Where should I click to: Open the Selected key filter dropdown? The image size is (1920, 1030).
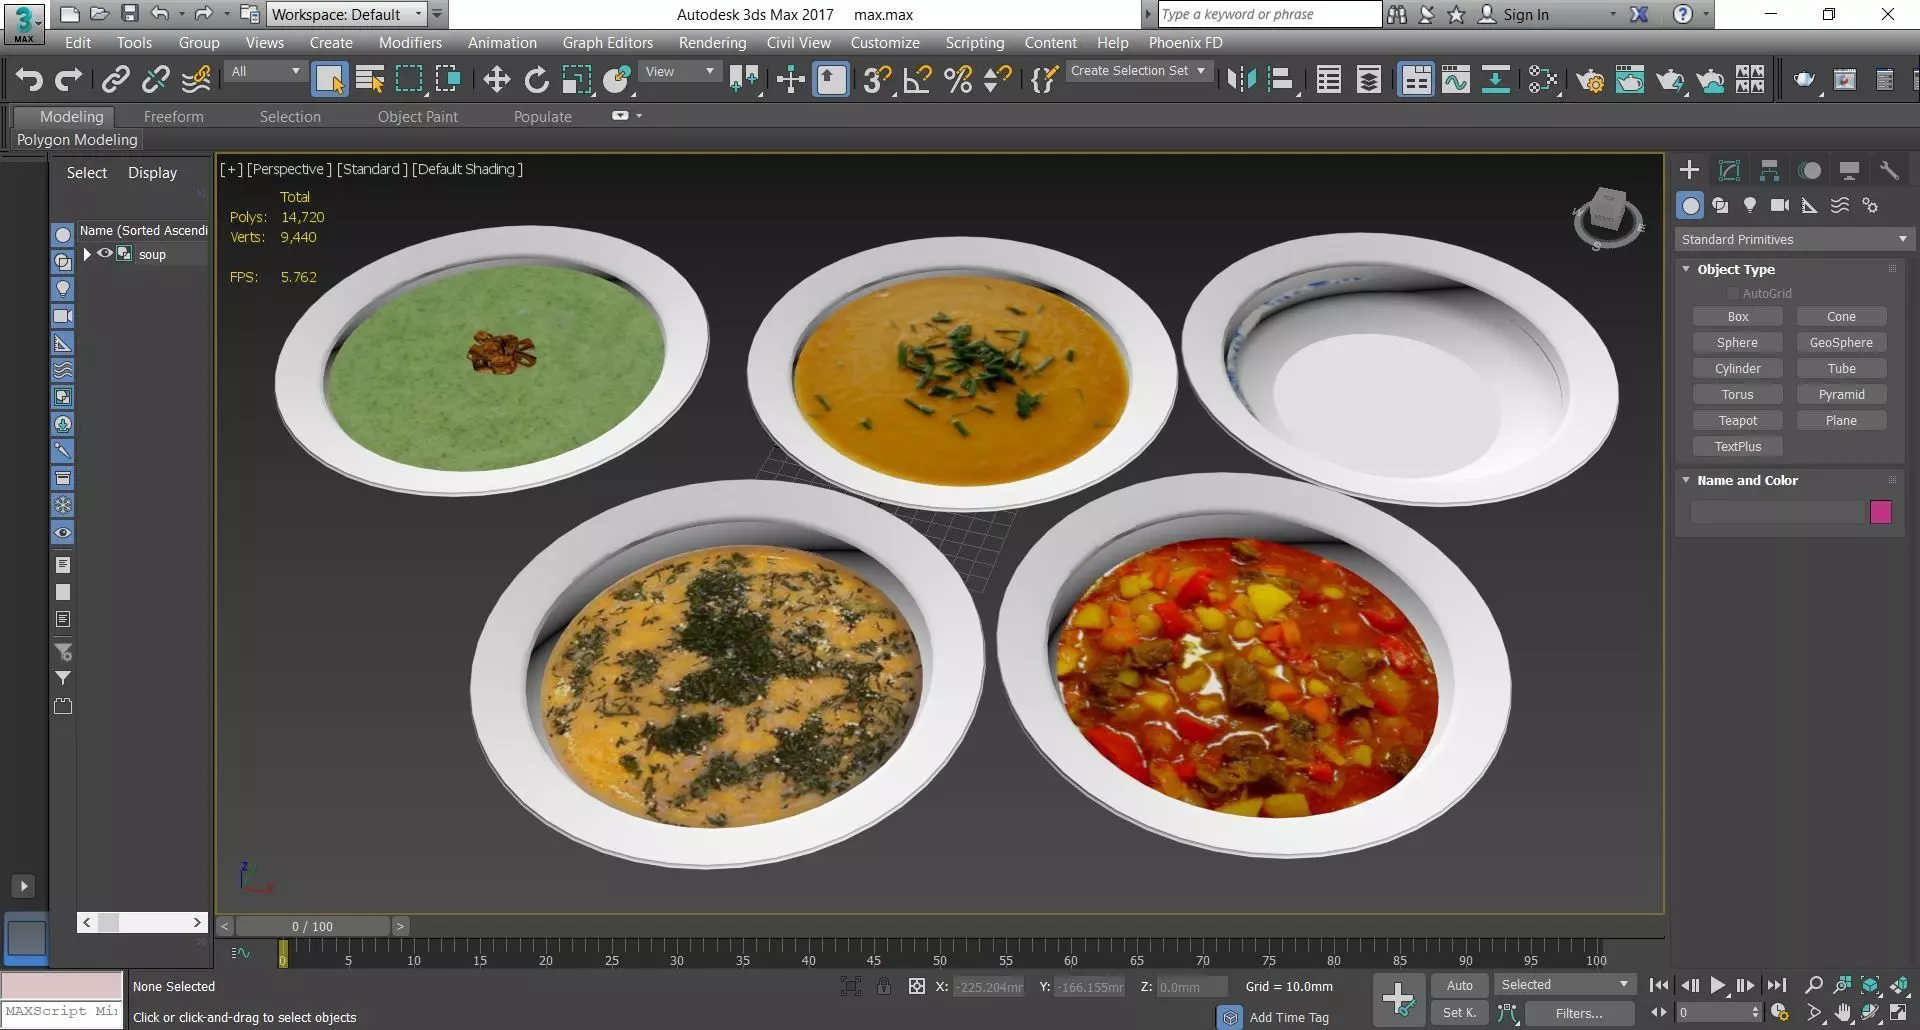(x=1564, y=985)
